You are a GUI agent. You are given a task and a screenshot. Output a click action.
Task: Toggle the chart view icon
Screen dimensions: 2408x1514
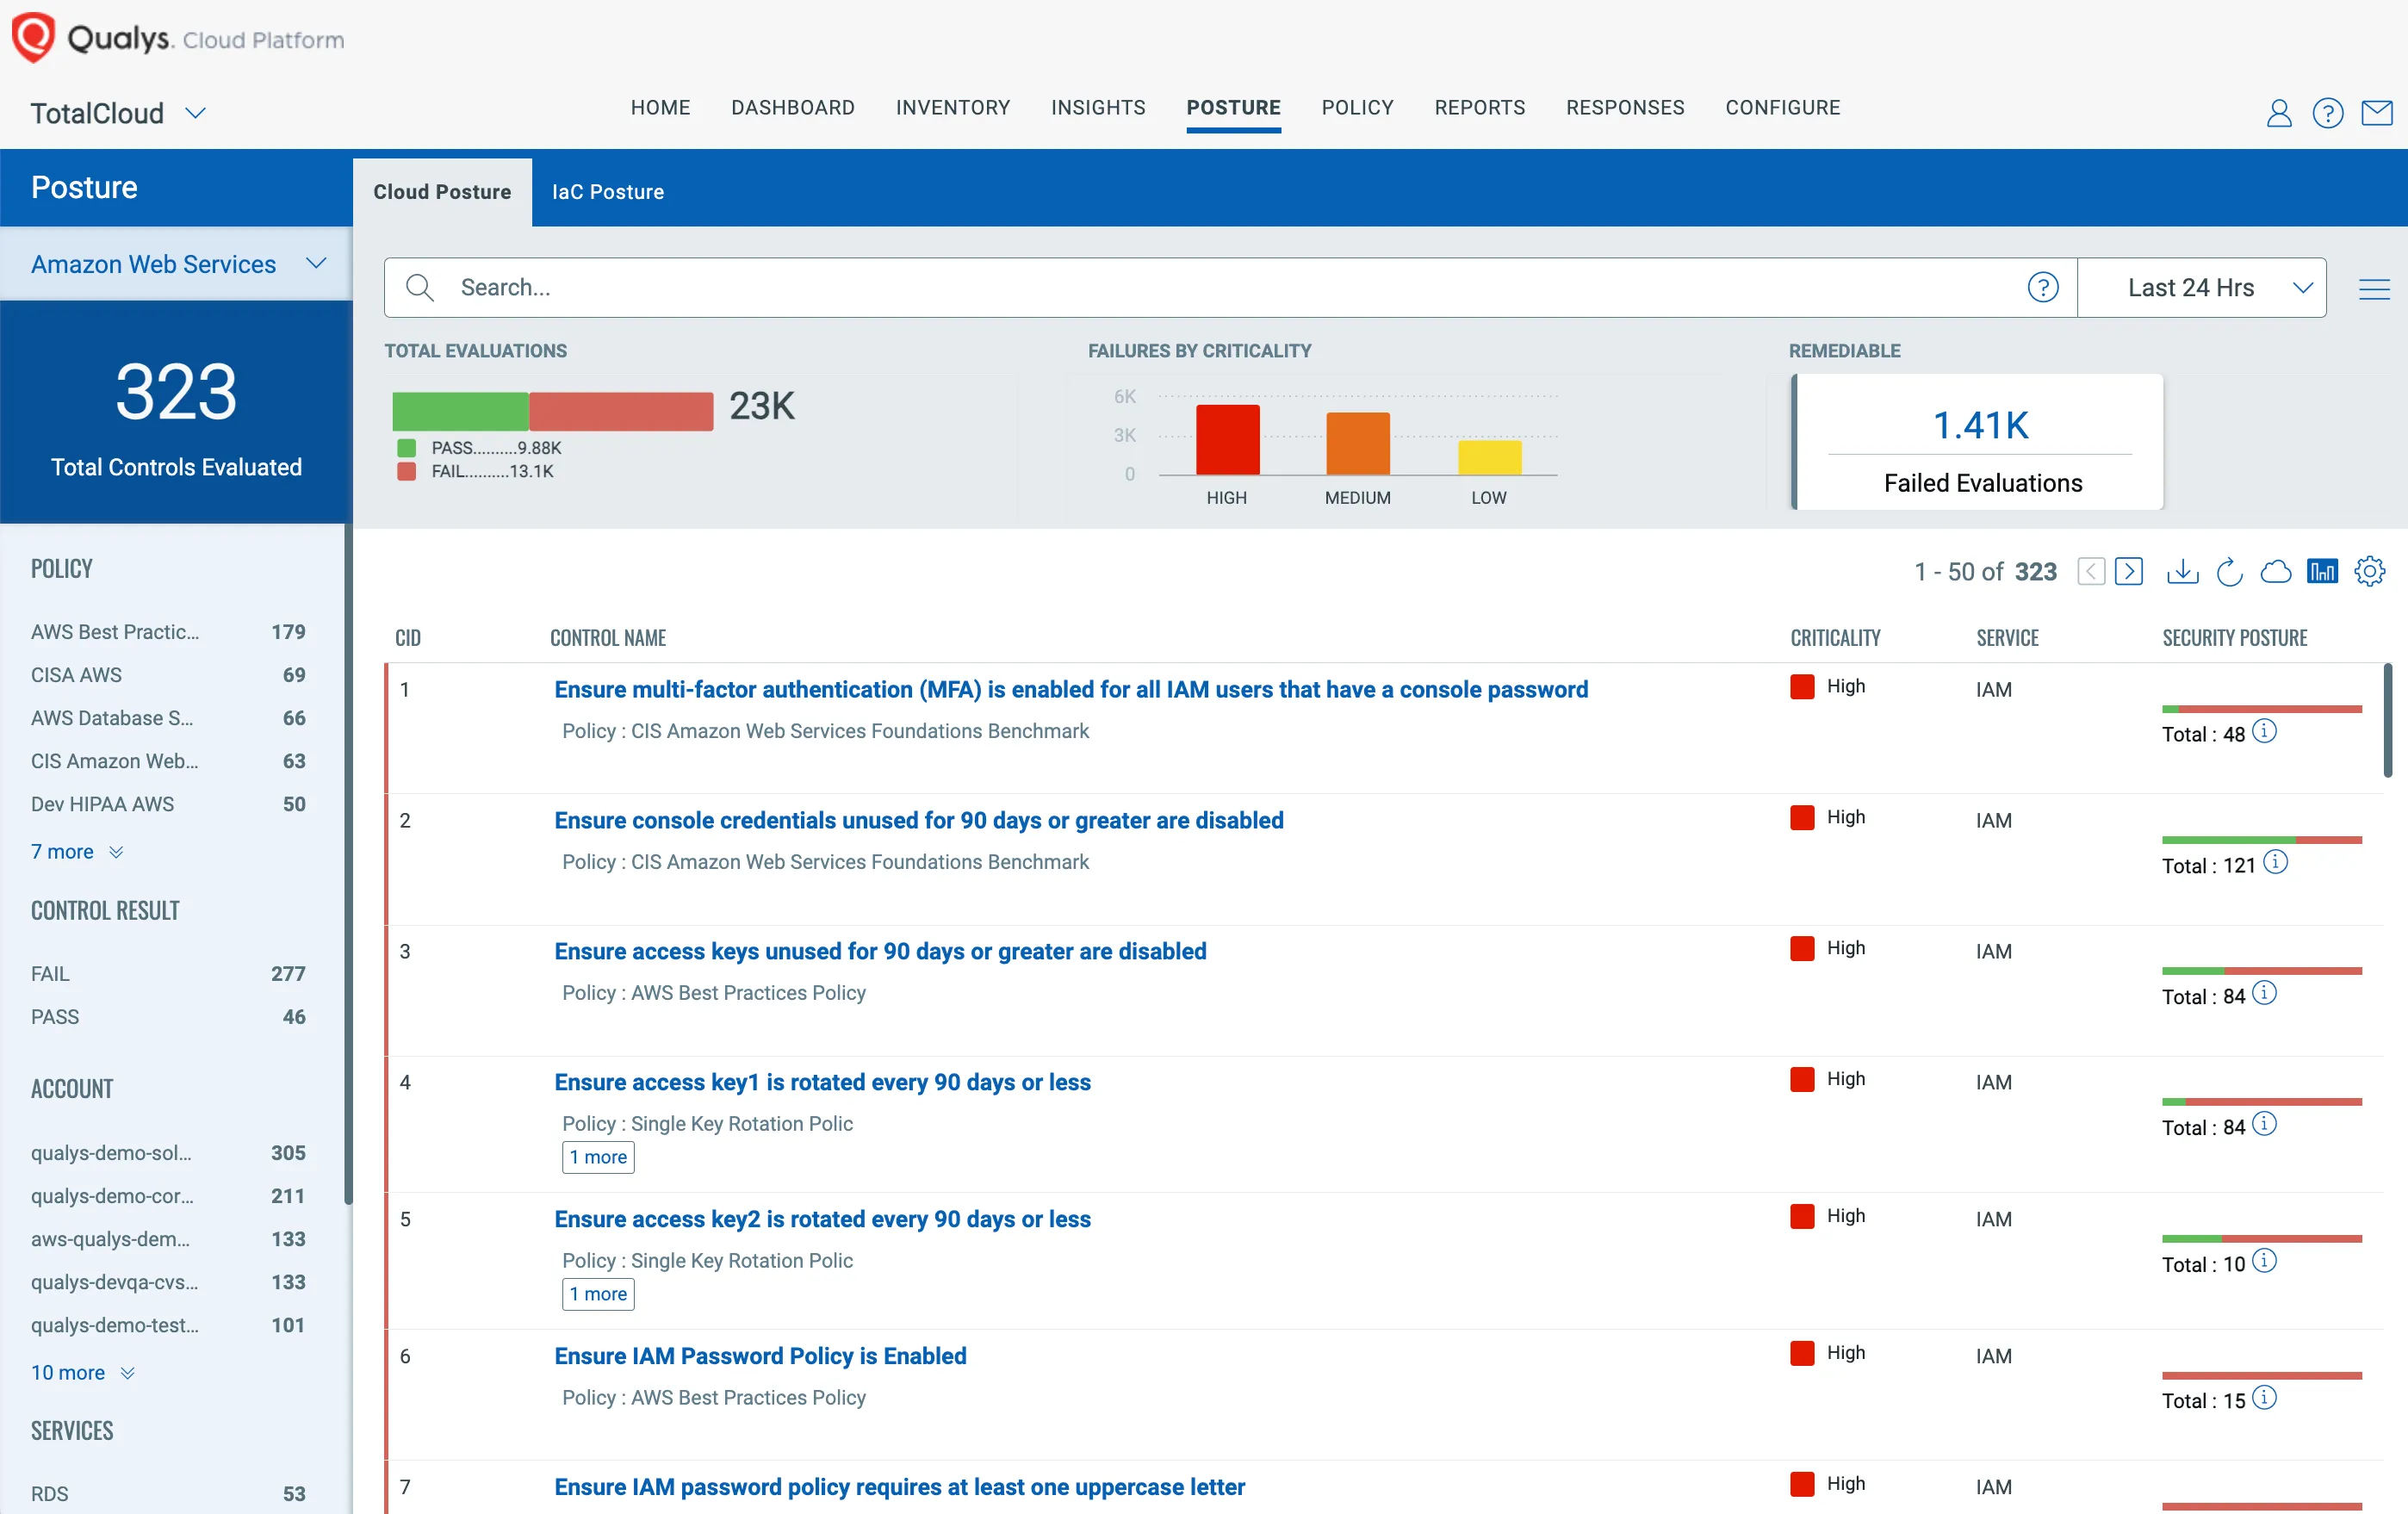point(2322,571)
